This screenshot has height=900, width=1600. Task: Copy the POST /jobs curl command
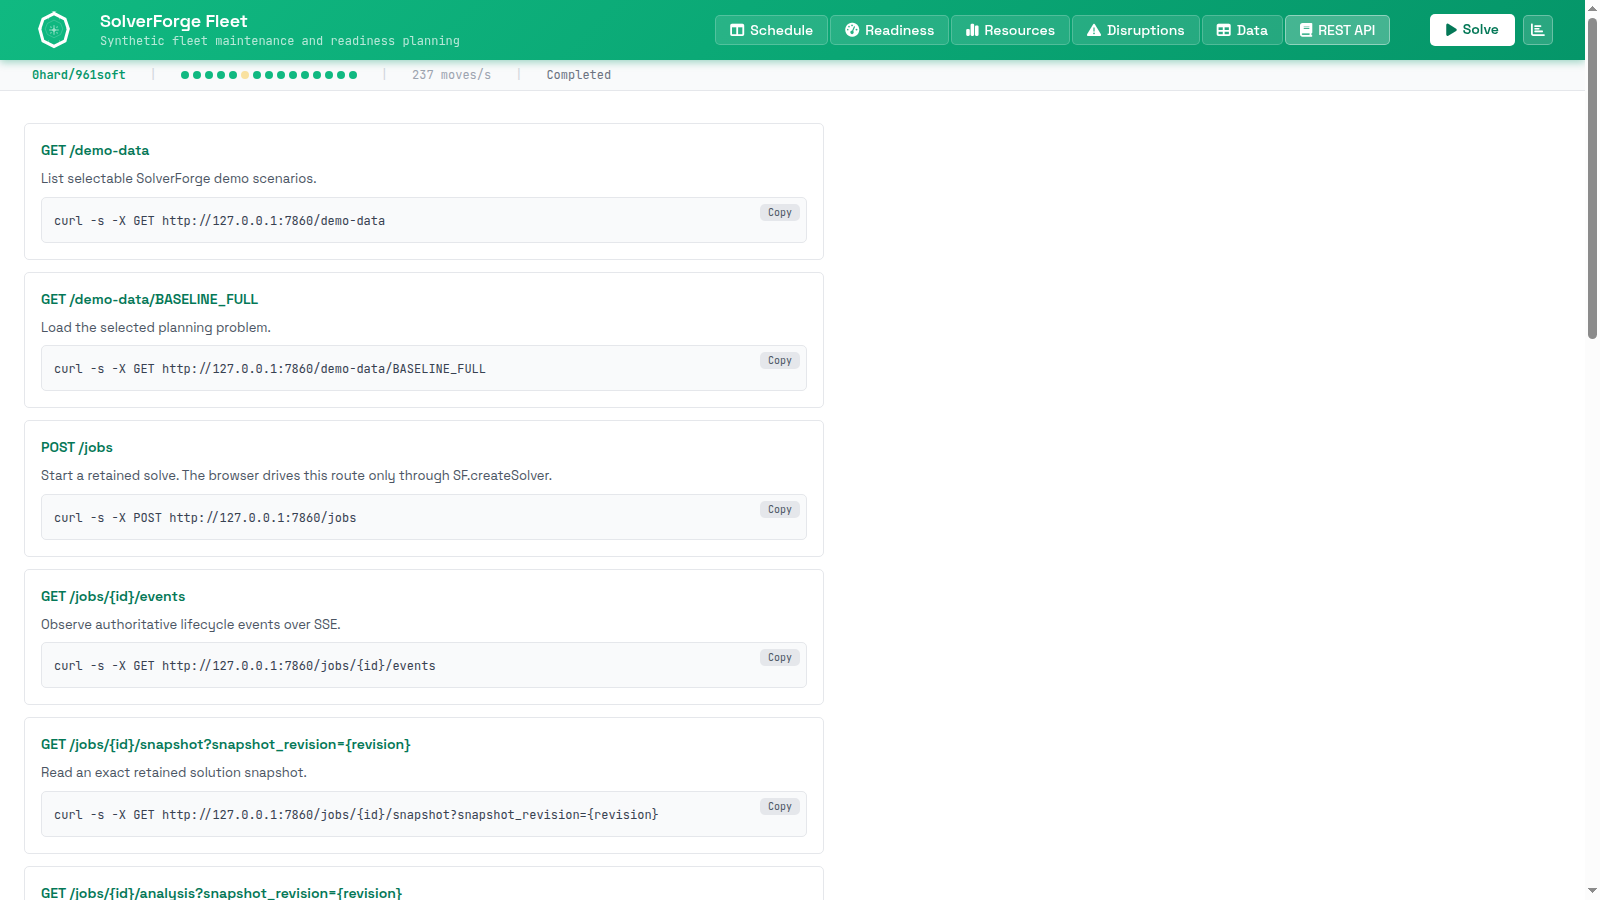point(780,510)
